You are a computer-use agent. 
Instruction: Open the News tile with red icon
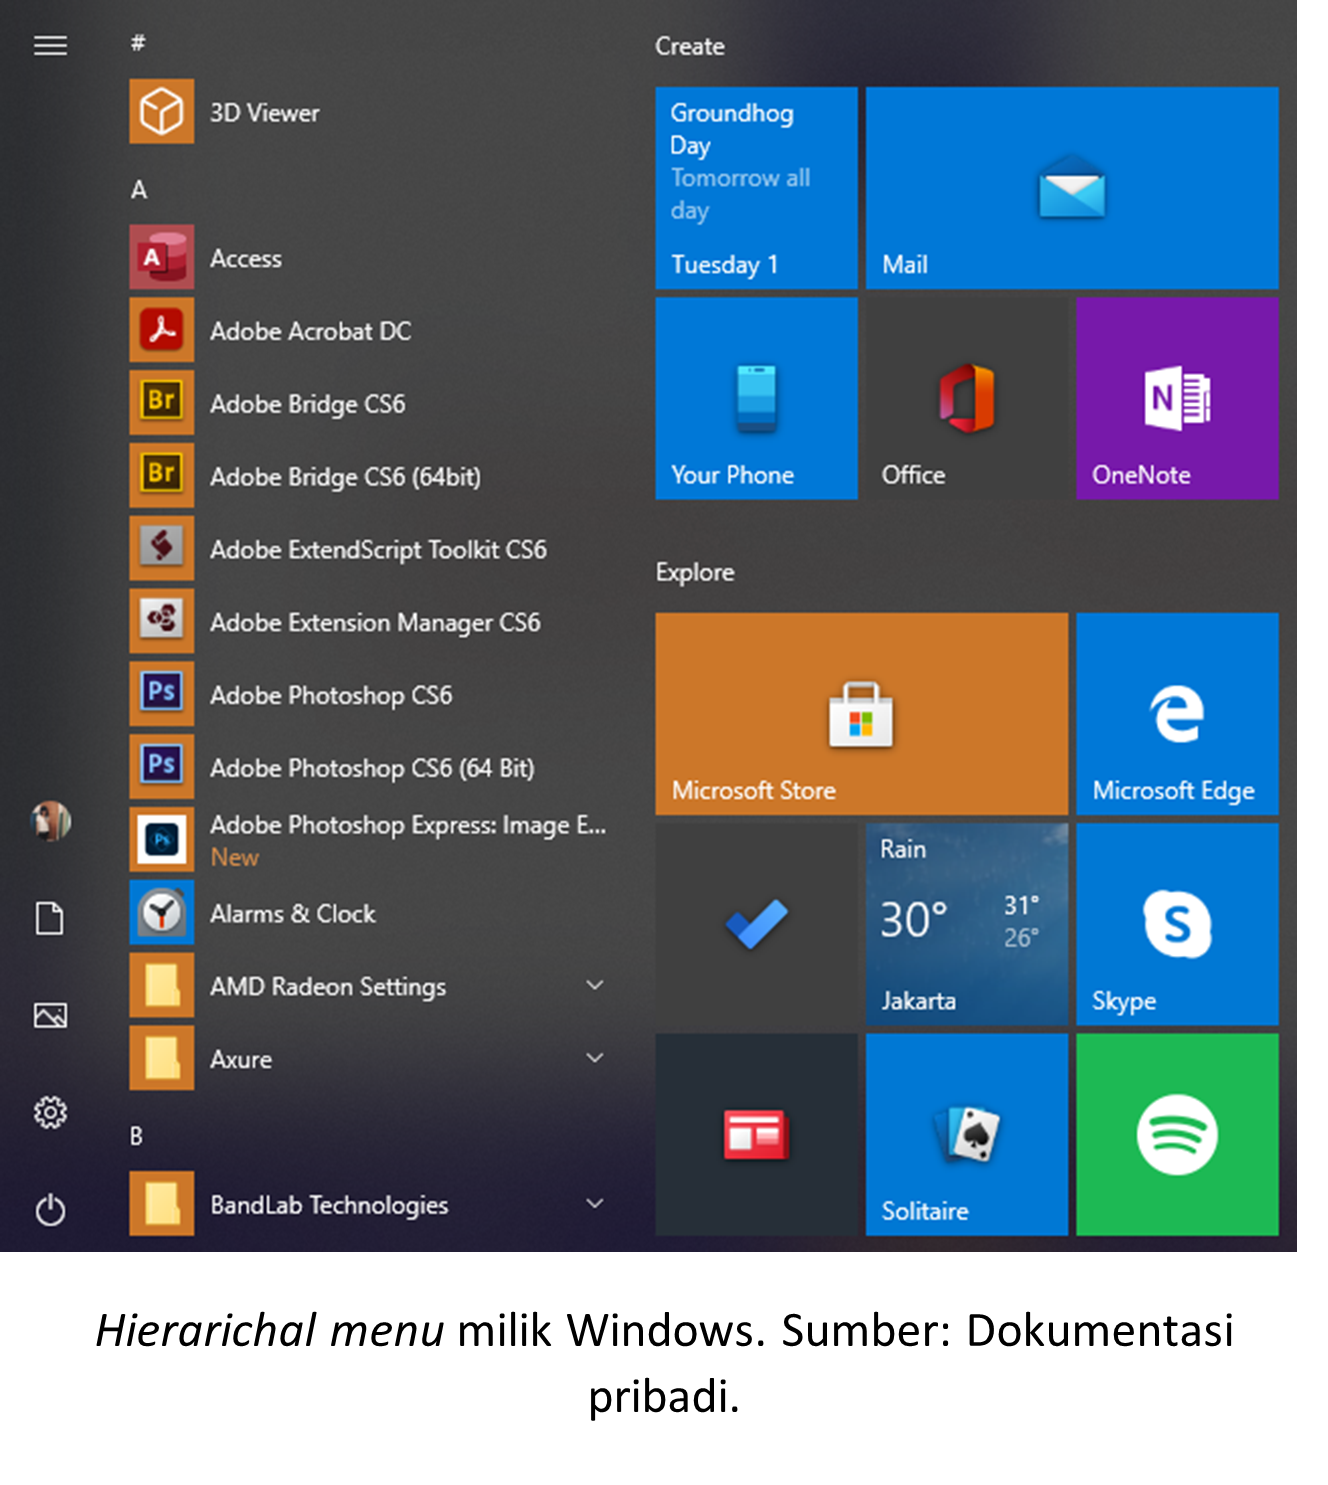click(757, 1135)
